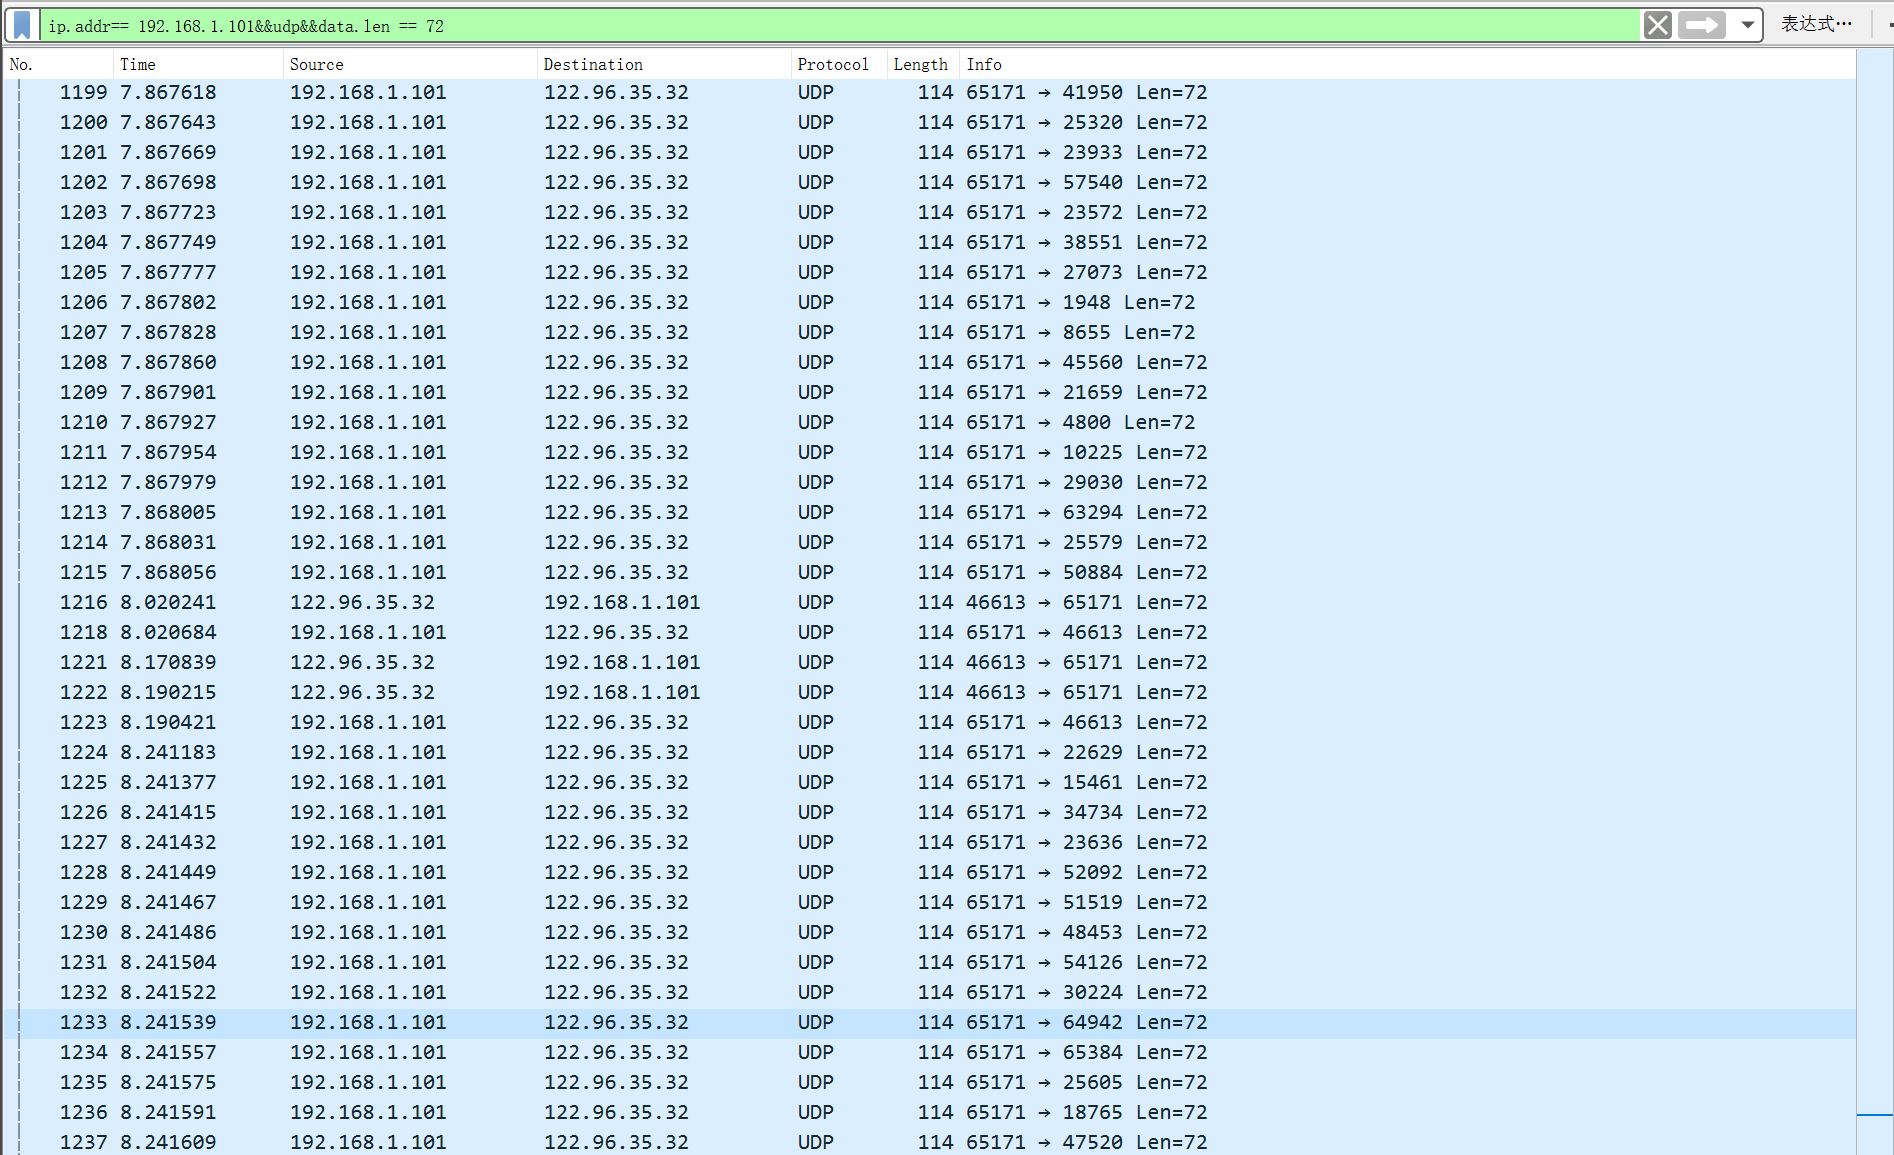The image size is (1894, 1155).
Task: Sort by the Info column header
Action: click(1407, 64)
